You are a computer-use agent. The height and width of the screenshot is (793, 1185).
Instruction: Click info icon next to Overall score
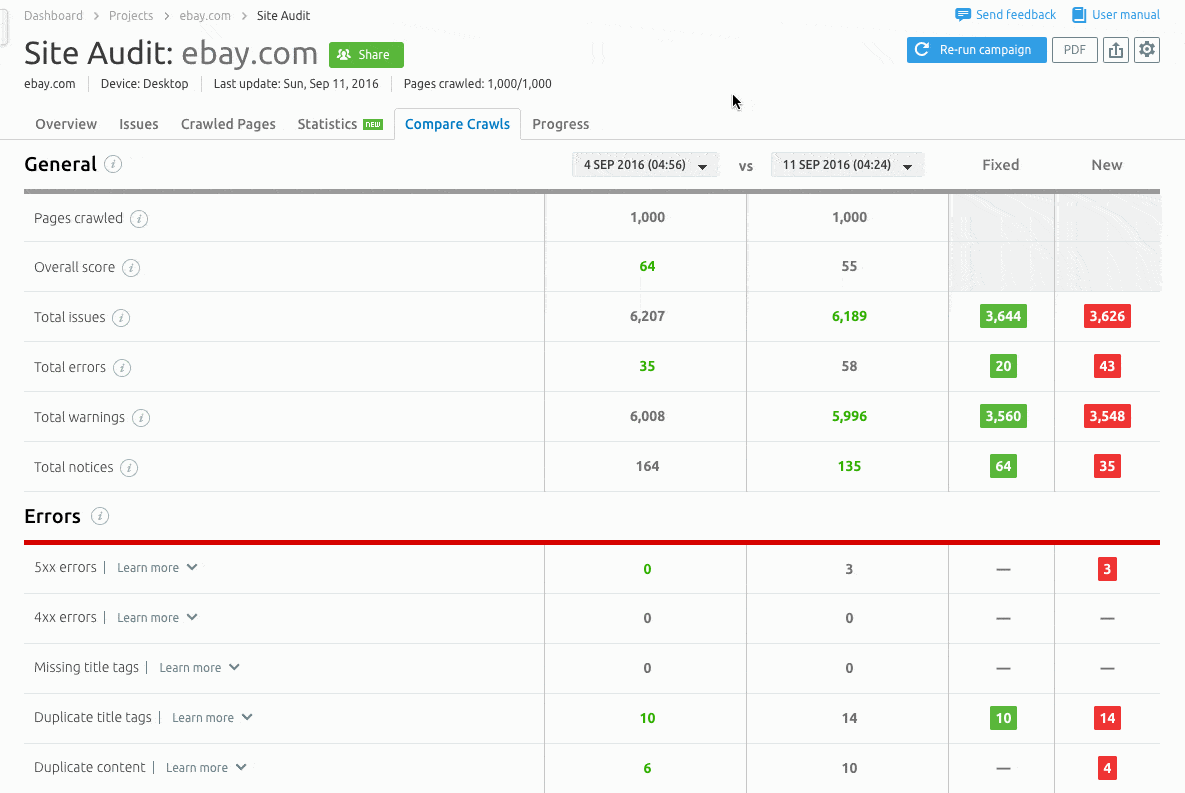click(x=131, y=268)
